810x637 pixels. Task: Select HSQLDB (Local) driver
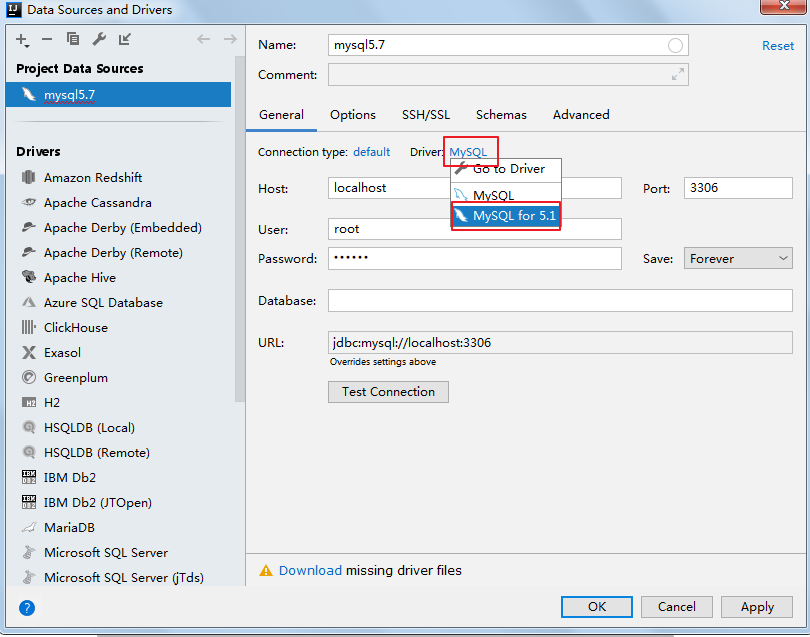[89, 428]
